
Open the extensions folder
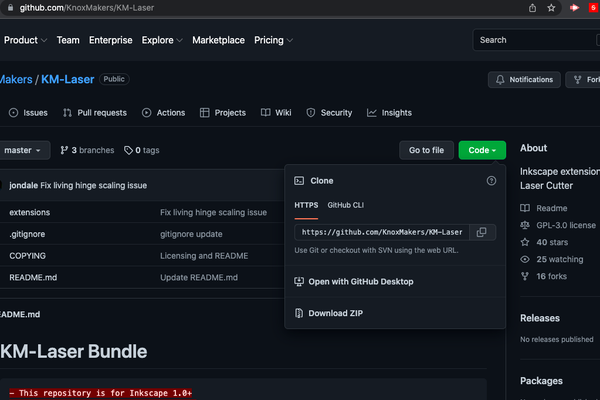[29, 213]
